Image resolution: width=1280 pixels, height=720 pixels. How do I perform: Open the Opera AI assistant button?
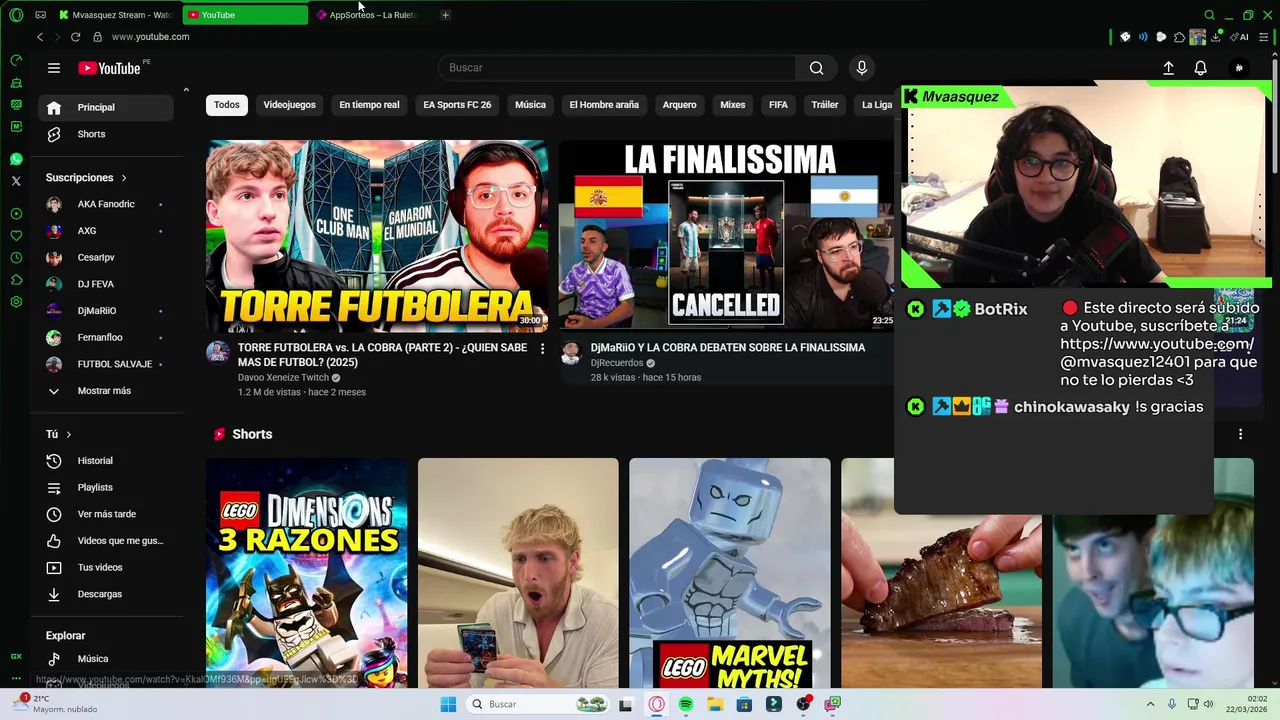click(1241, 37)
